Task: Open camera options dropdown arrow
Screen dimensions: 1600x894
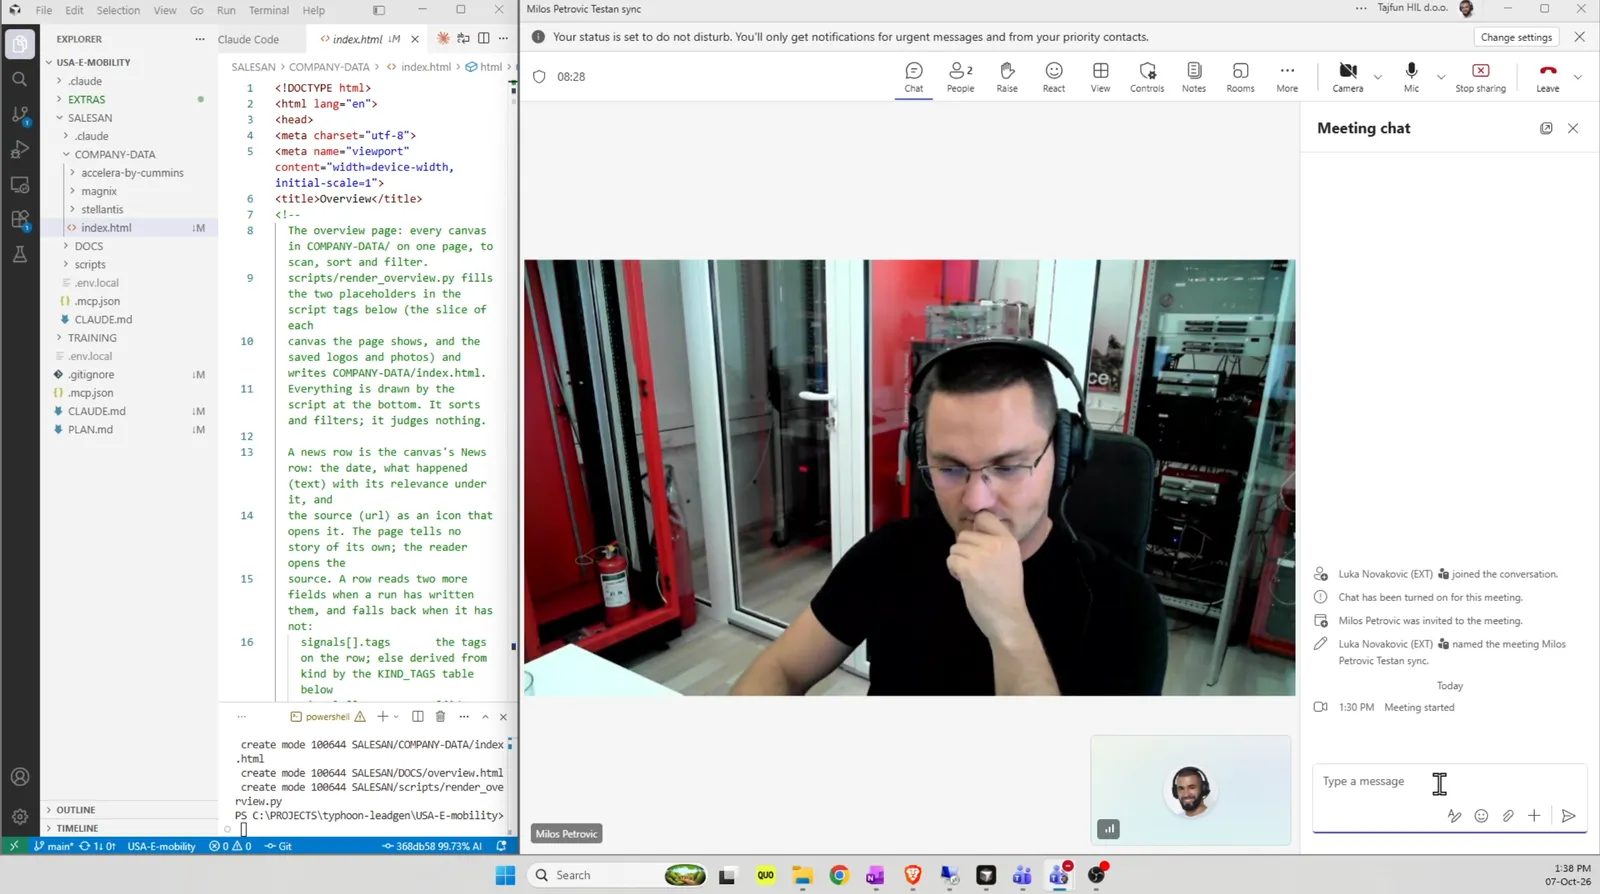Action: coord(1377,77)
